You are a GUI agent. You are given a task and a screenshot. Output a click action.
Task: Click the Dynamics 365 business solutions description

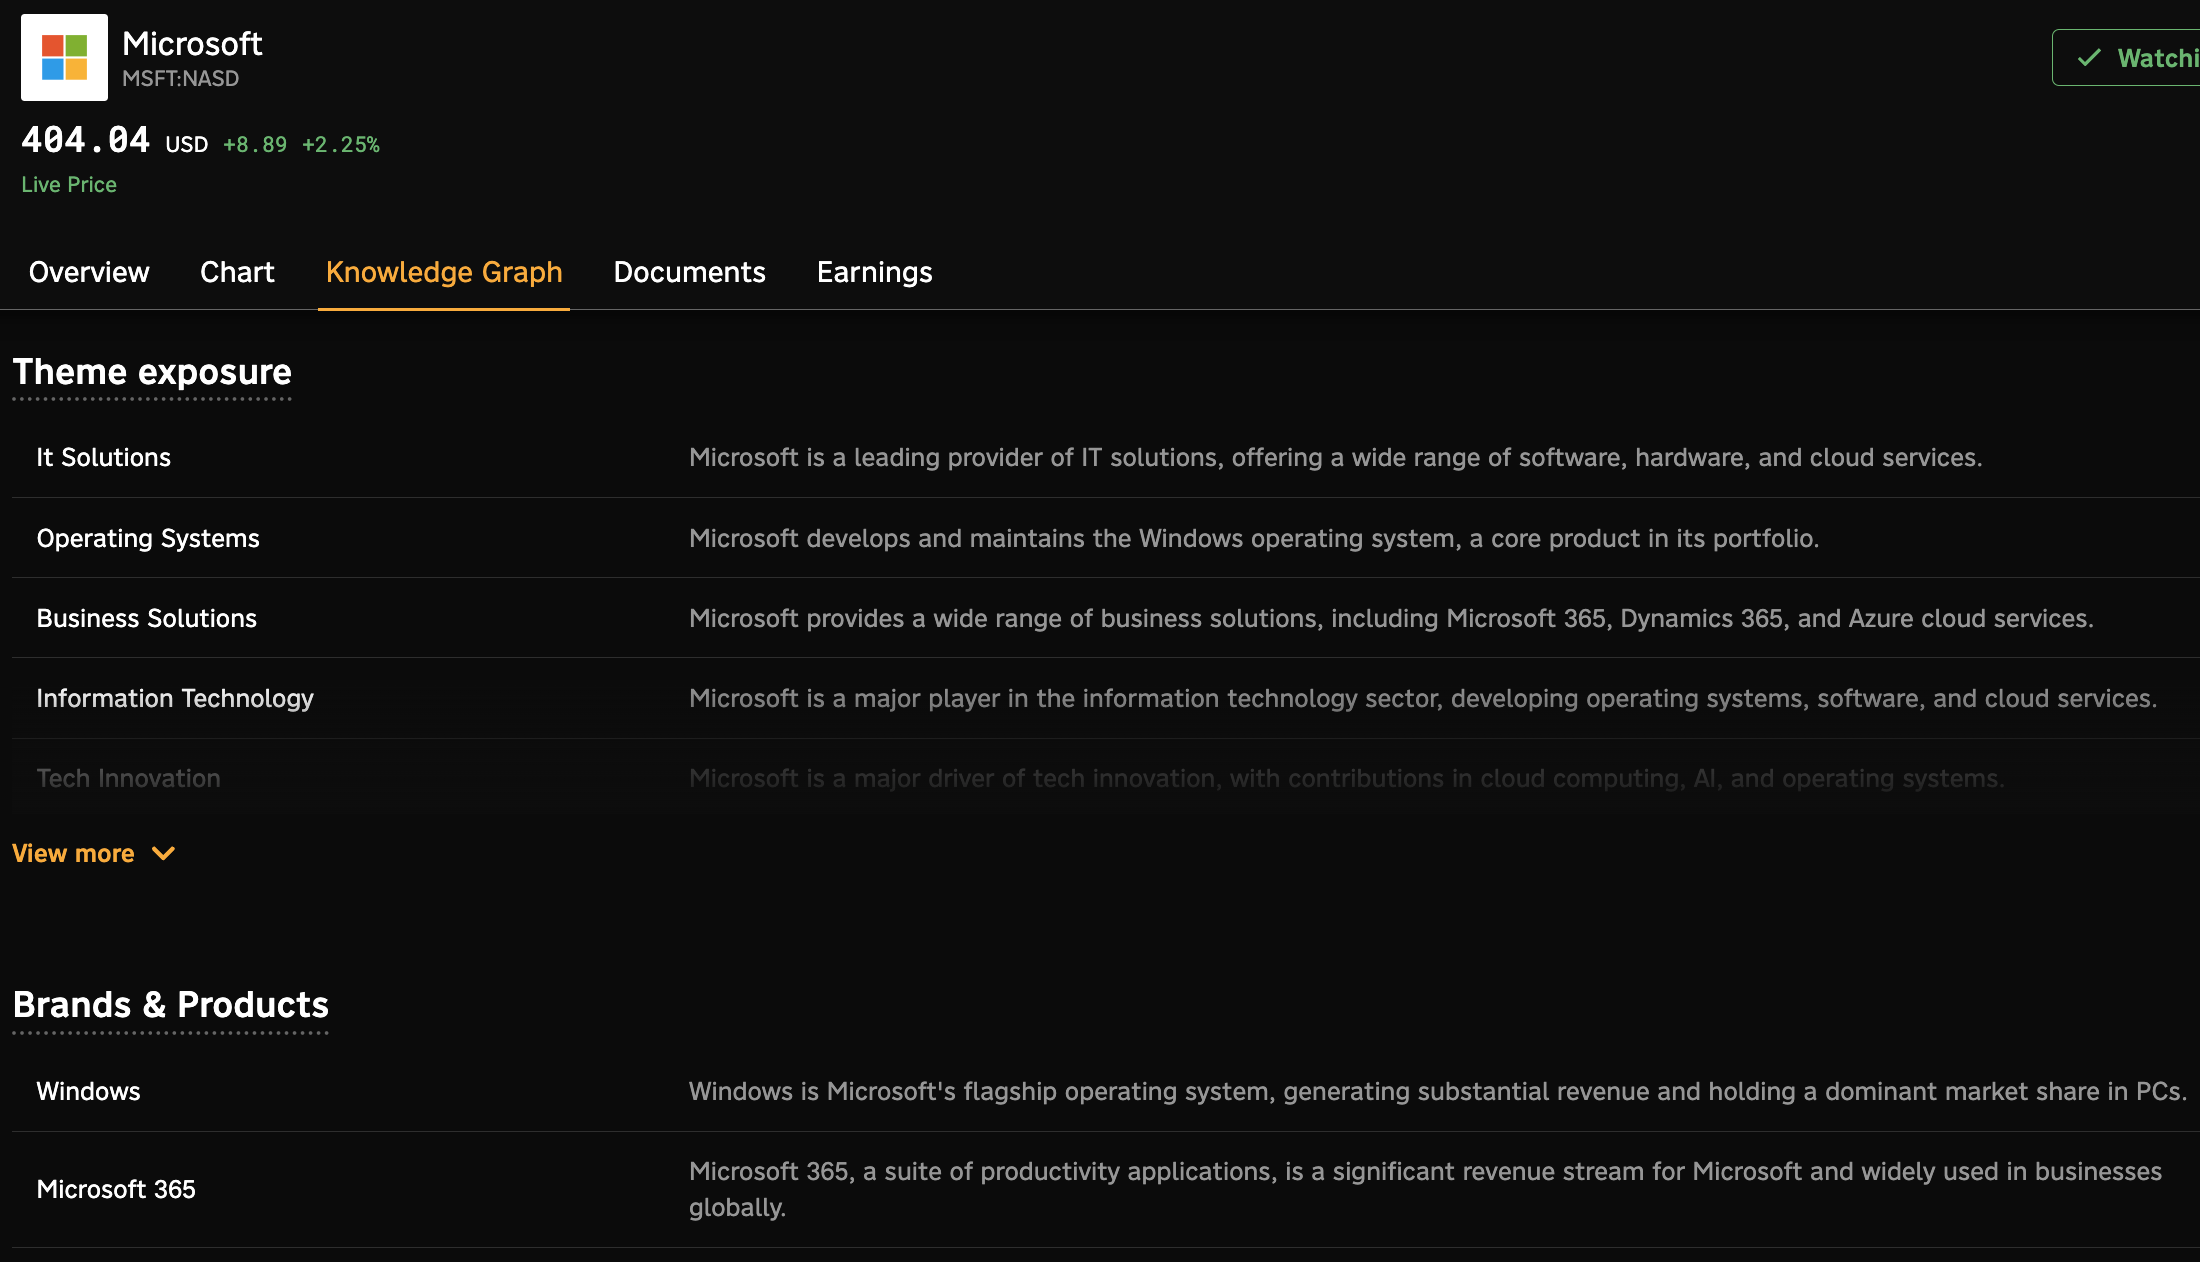1391,618
